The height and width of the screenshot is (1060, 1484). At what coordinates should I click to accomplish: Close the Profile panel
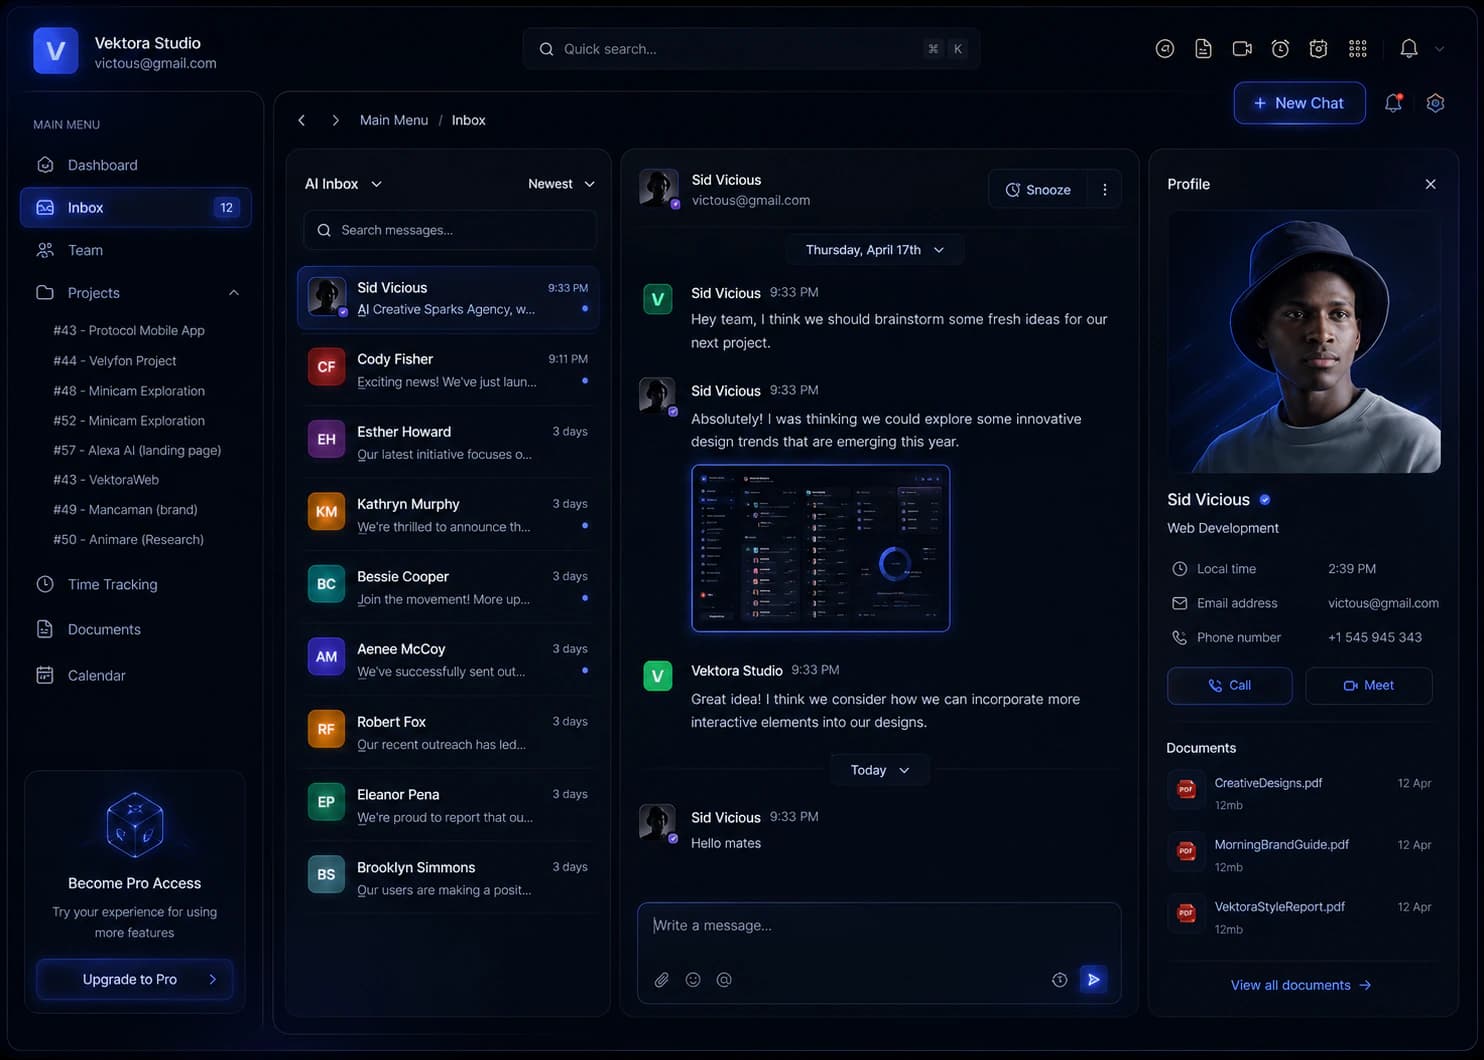pos(1430,184)
